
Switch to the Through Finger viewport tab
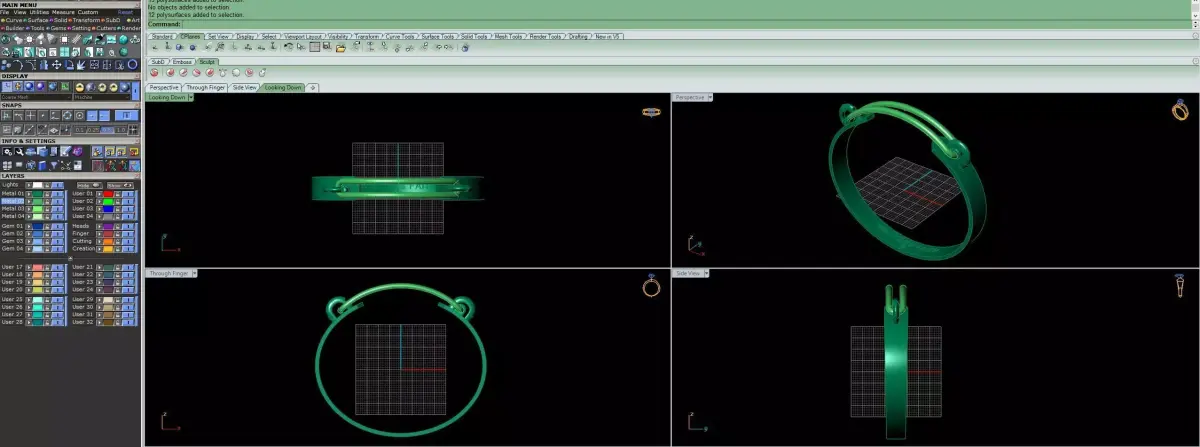click(205, 88)
